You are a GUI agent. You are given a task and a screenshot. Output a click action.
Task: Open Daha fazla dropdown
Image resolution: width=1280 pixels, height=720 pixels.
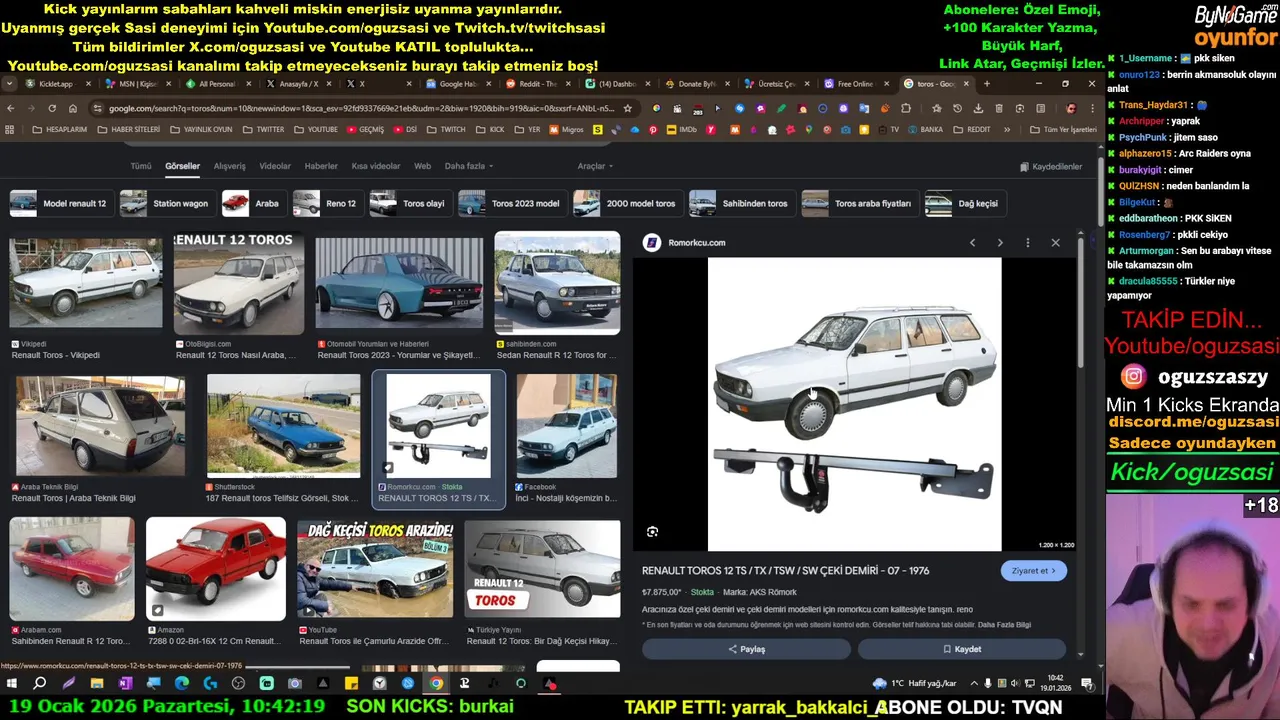tap(469, 166)
